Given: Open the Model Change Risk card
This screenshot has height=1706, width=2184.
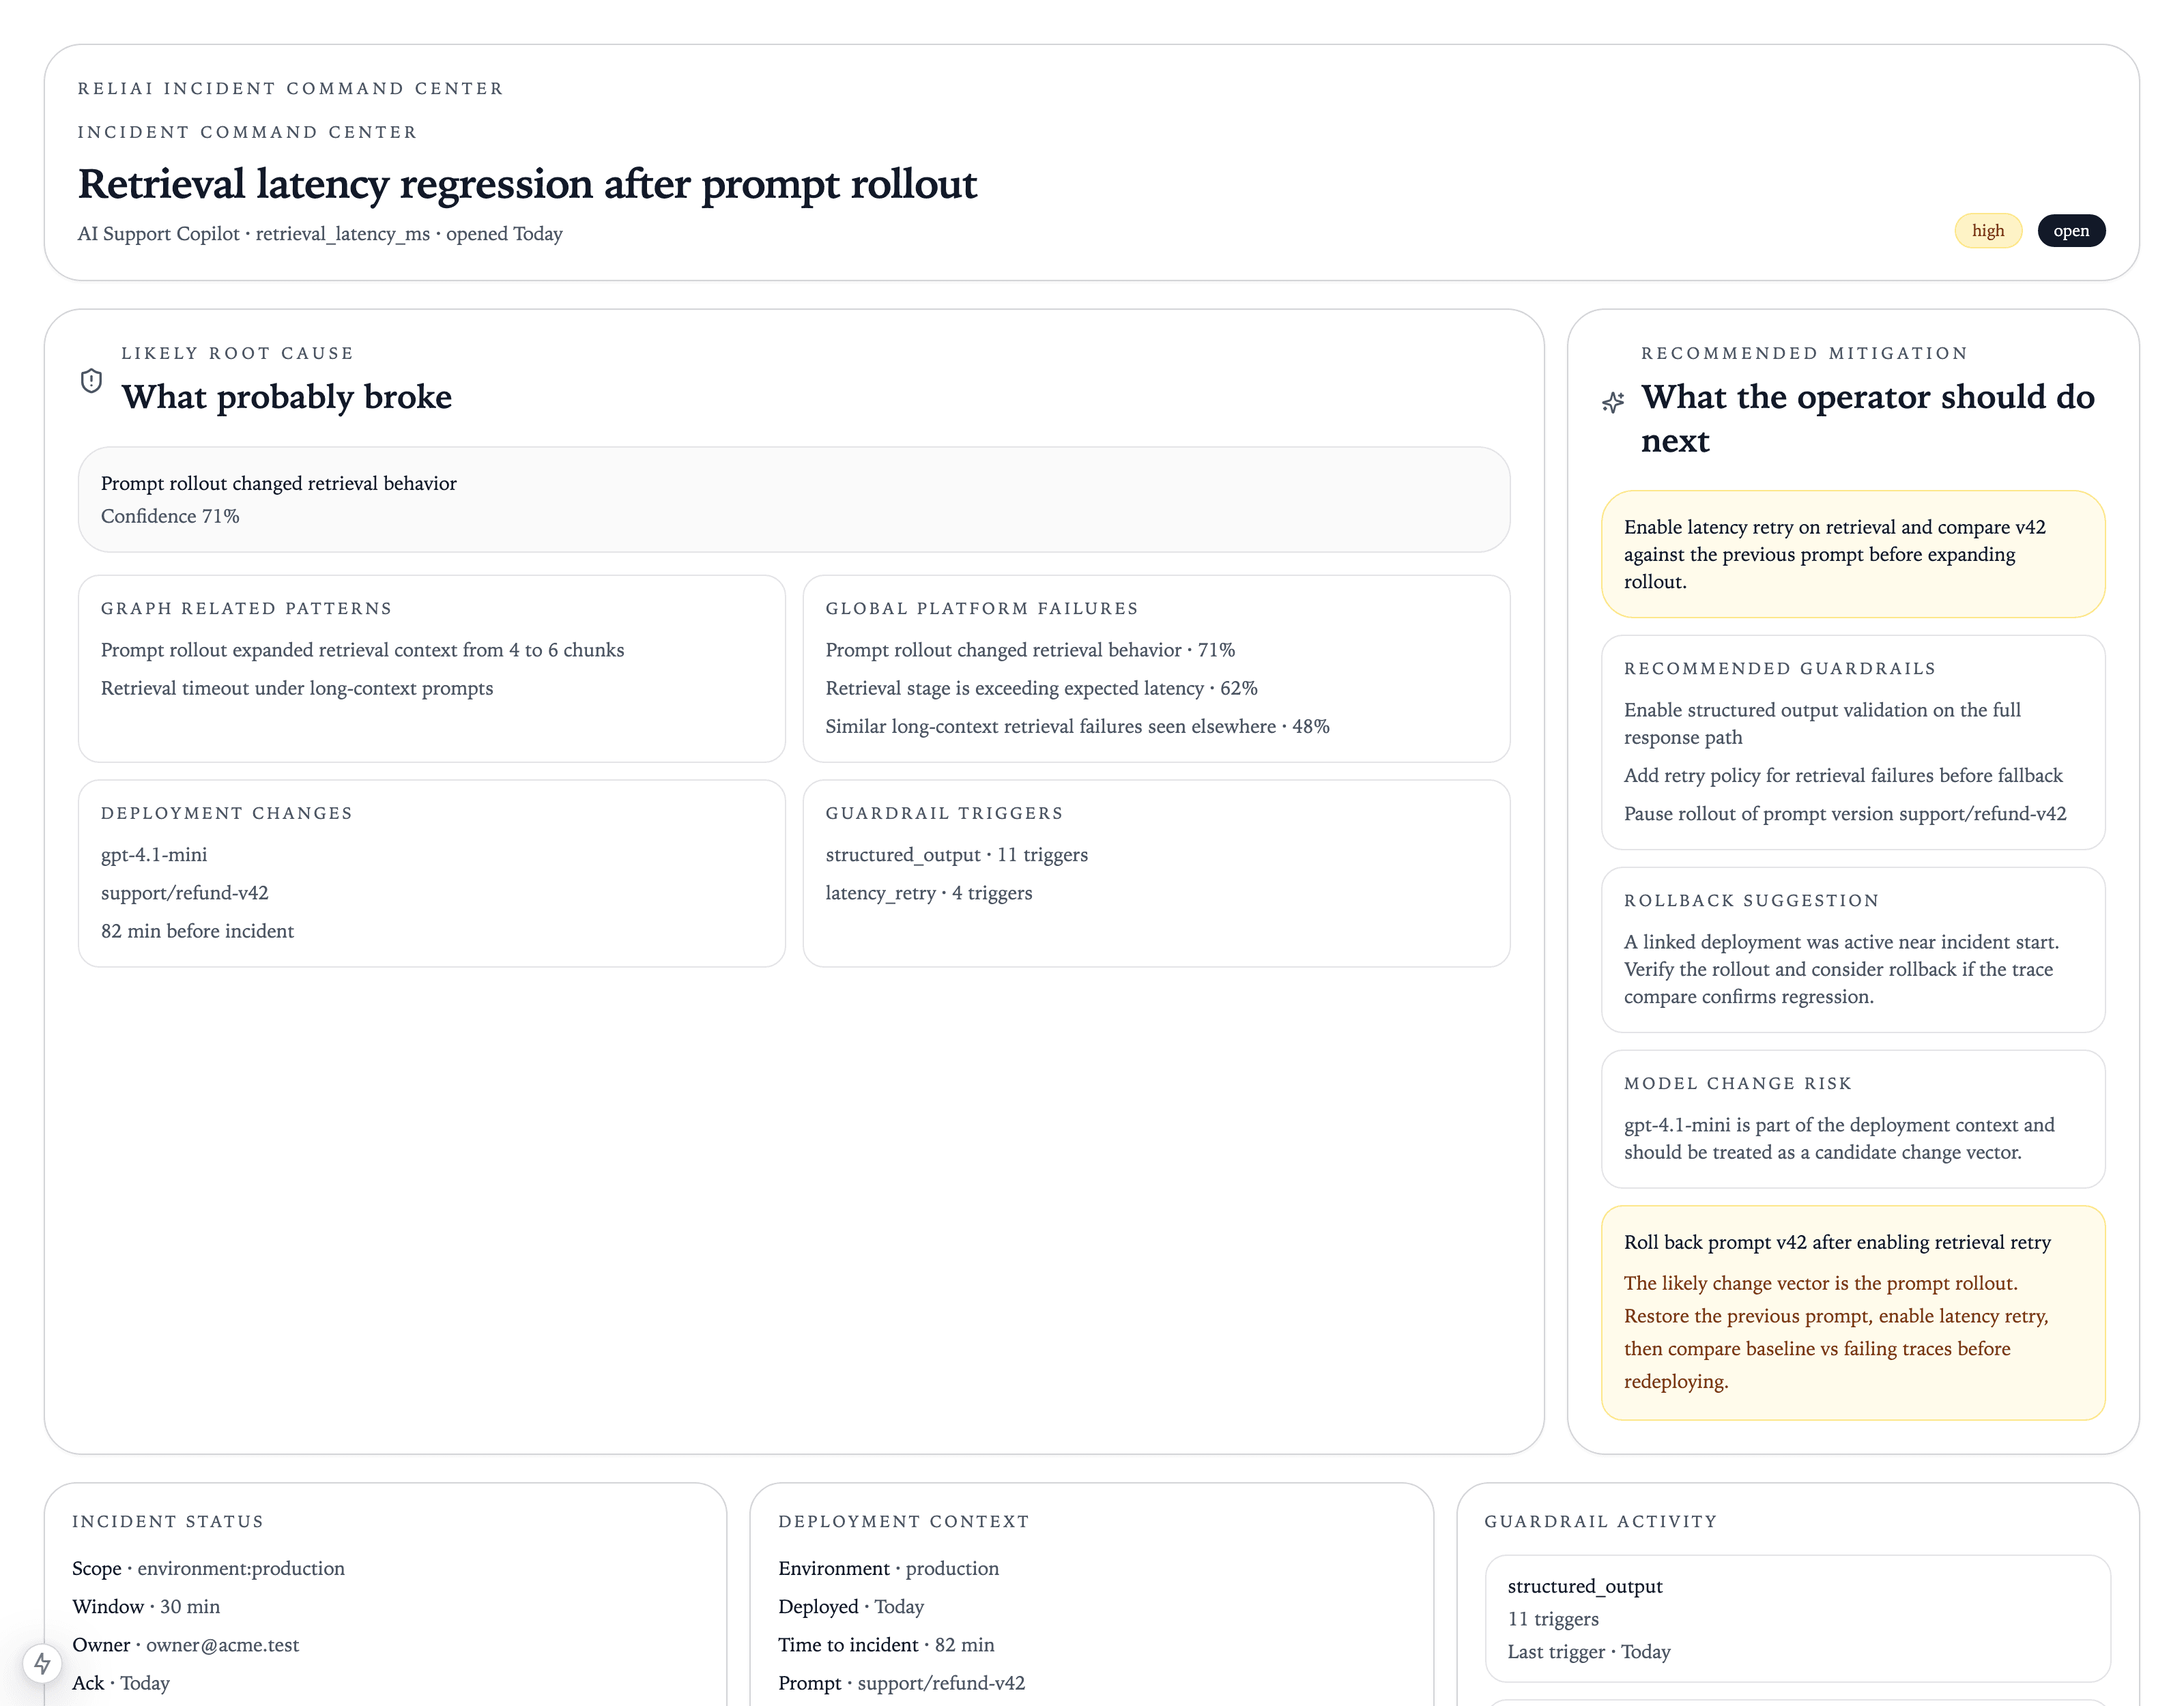Looking at the screenshot, I should 1852,1118.
